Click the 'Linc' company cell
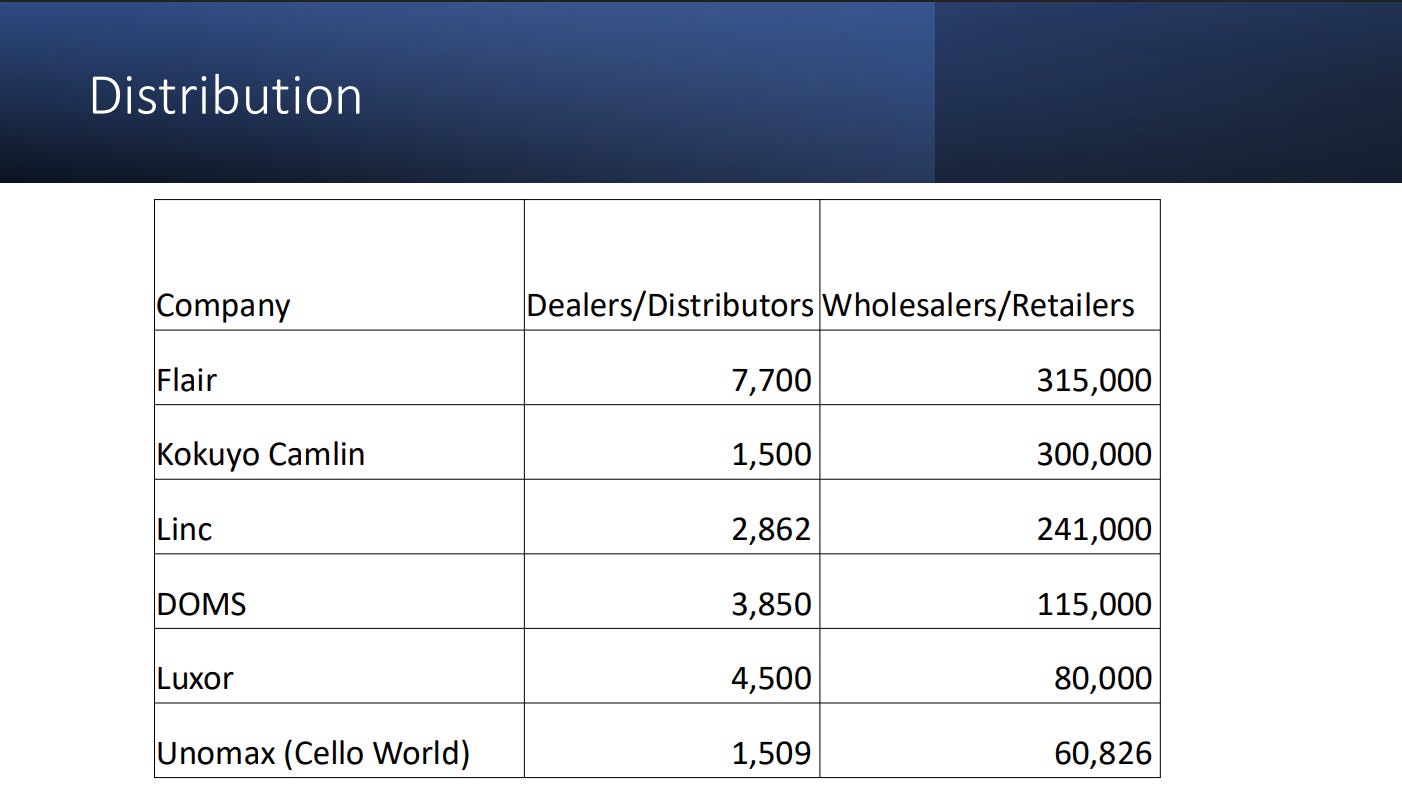 click(339, 516)
